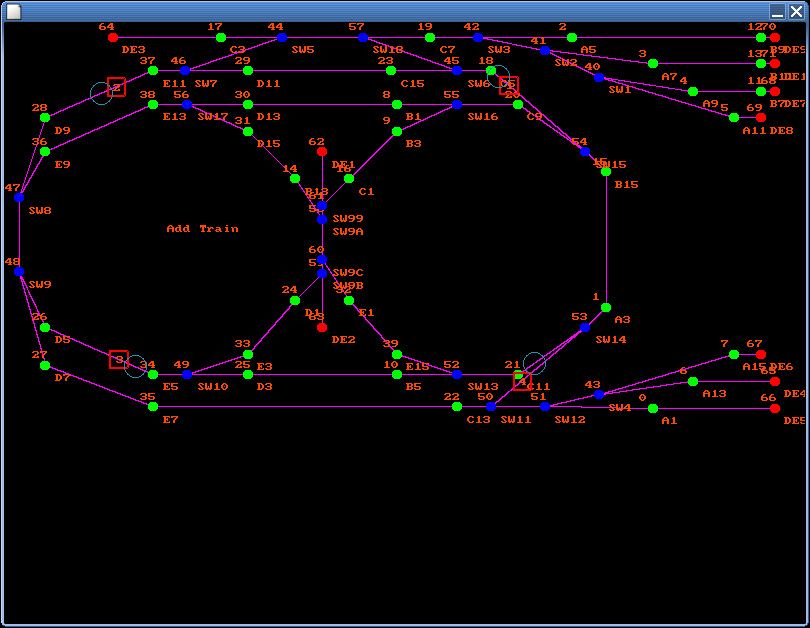Click blue switch node SW14 numbered 53

(585, 327)
